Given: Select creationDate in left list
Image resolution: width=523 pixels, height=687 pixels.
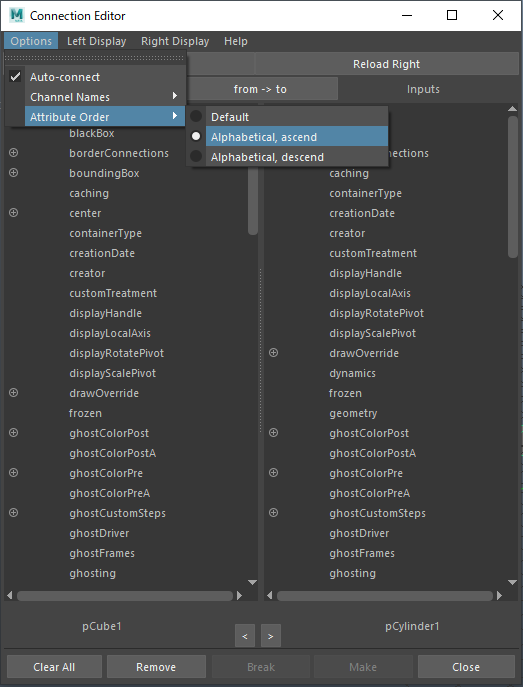Looking at the screenshot, I should pyautogui.click(x=102, y=253).
